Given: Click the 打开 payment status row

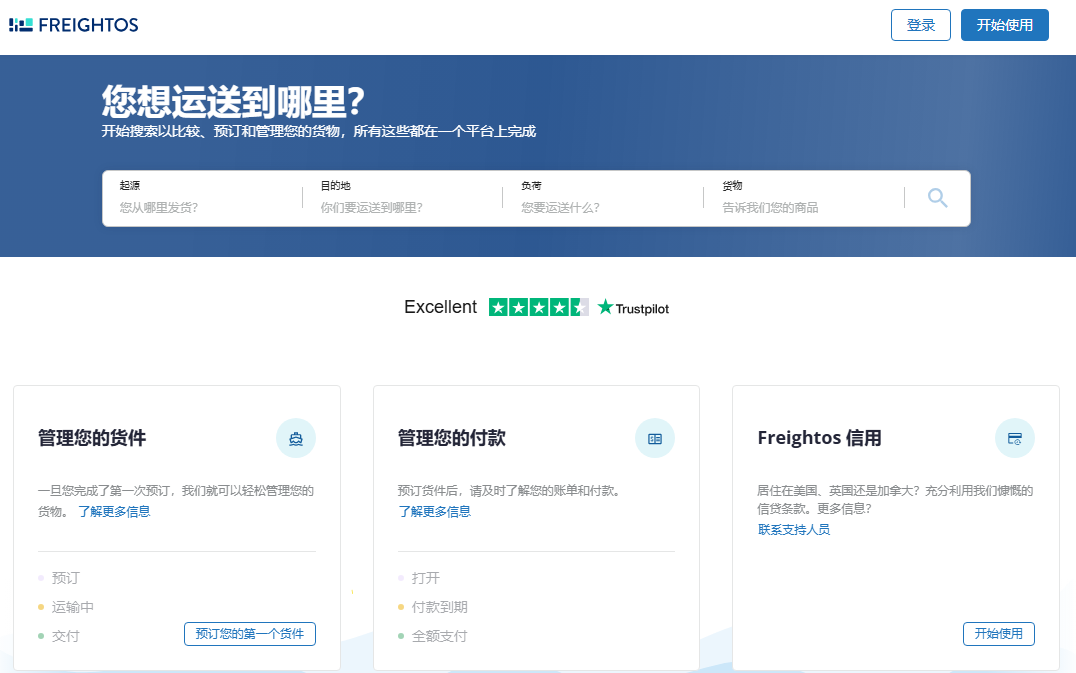Looking at the screenshot, I should pyautogui.click(x=419, y=578).
